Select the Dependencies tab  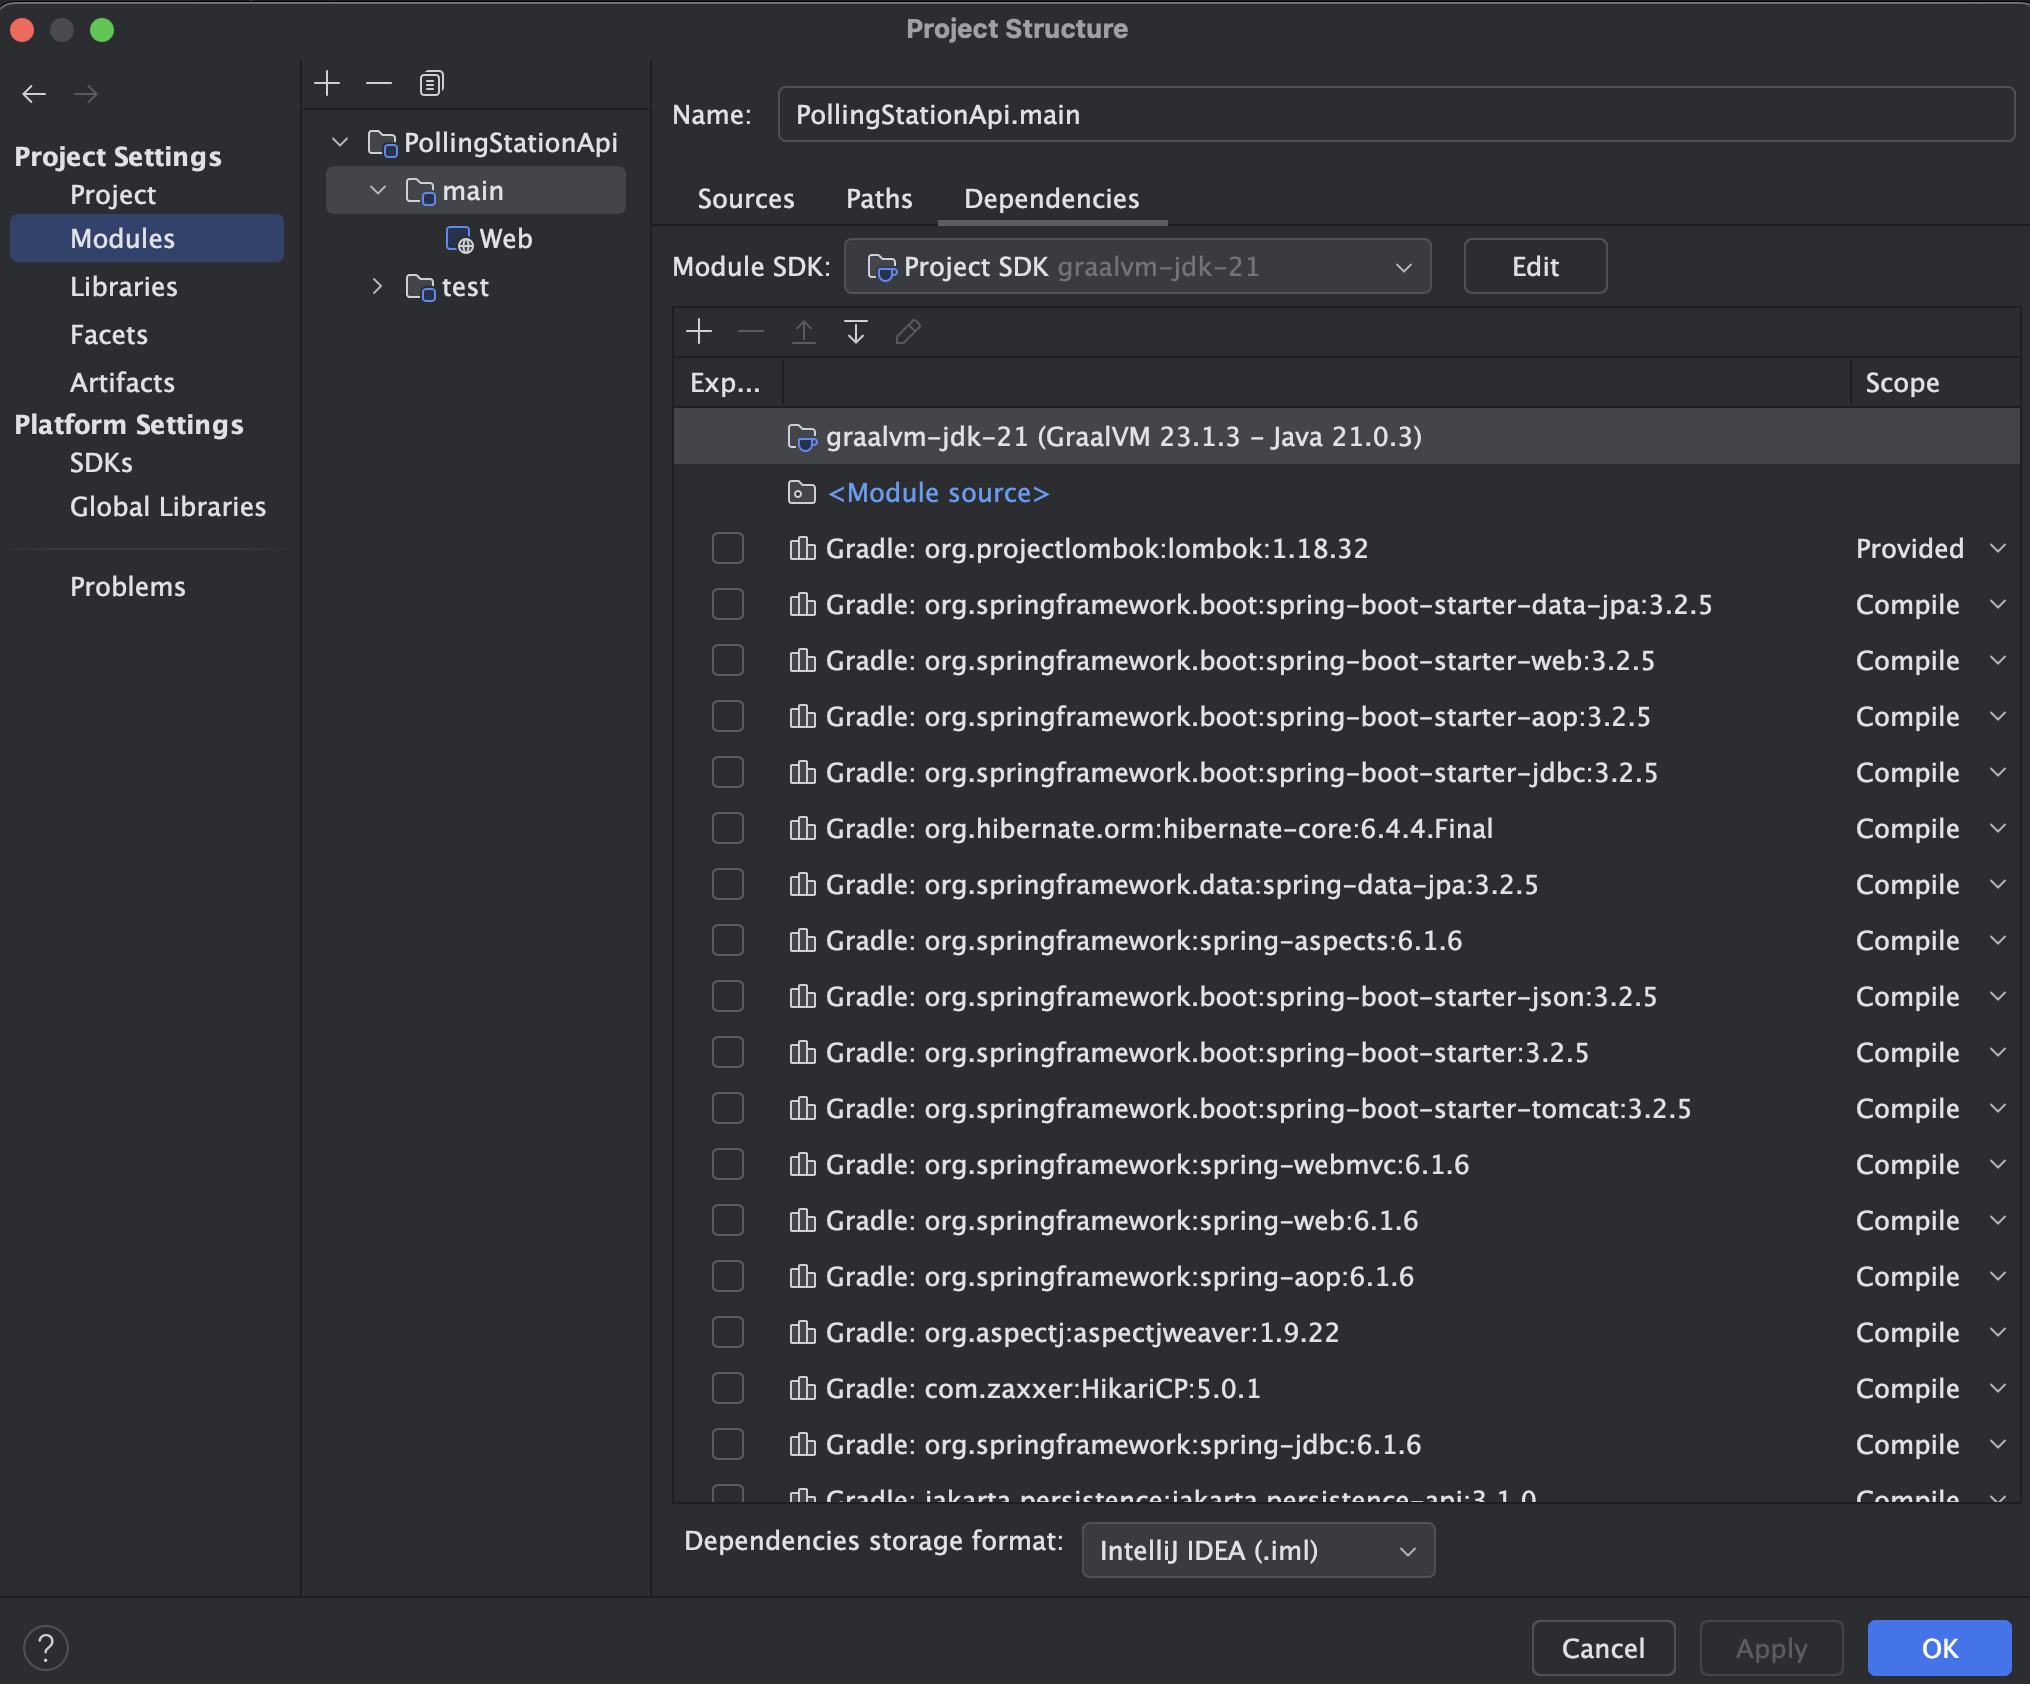coord(1052,199)
